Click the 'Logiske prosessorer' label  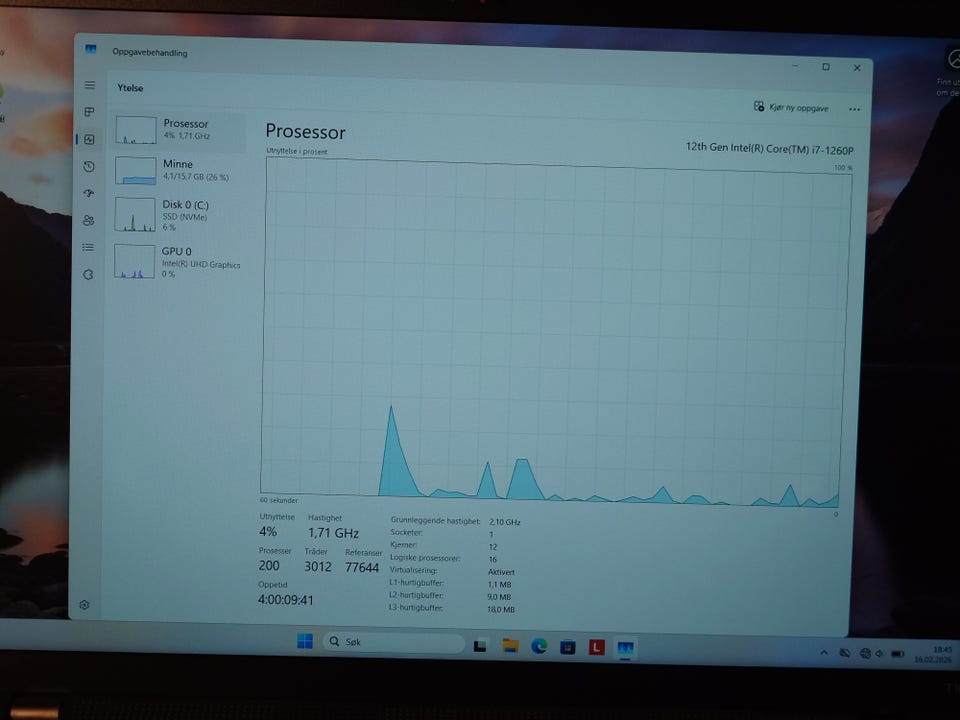425,558
